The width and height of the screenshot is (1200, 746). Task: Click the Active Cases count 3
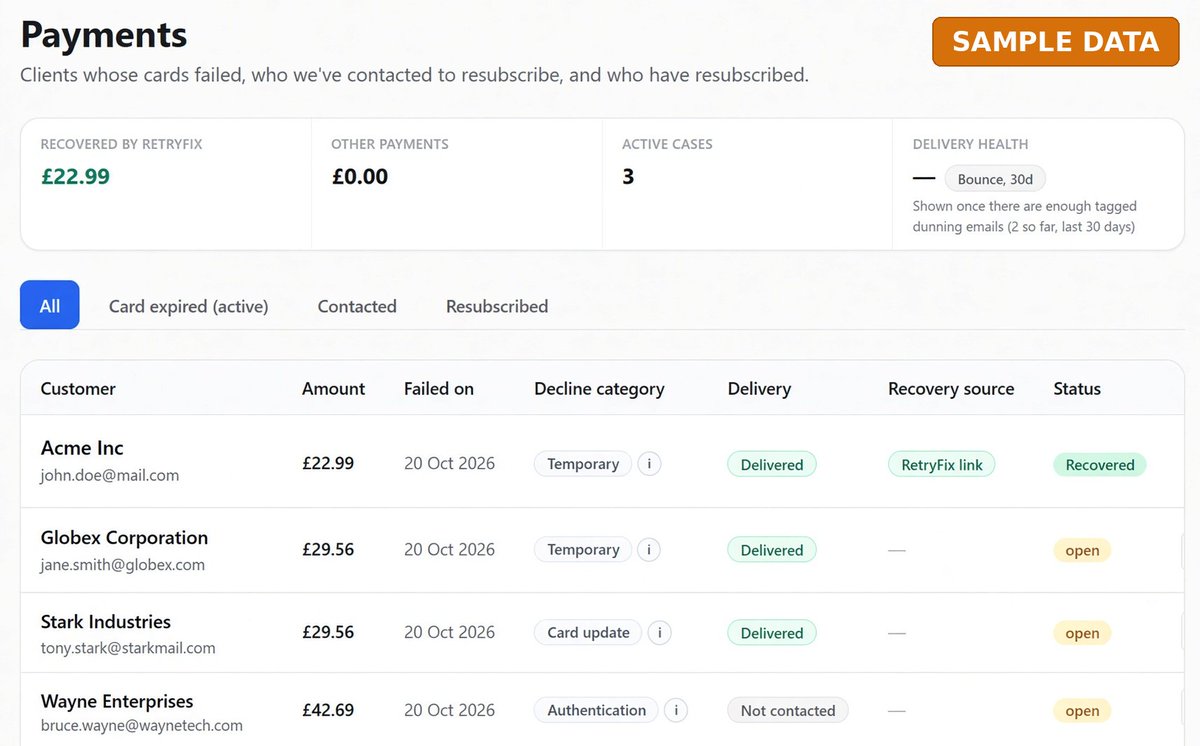point(628,177)
